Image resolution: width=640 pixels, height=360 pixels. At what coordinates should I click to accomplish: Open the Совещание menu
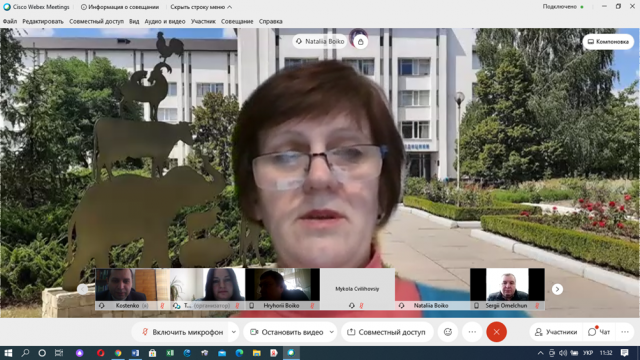pos(237,21)
